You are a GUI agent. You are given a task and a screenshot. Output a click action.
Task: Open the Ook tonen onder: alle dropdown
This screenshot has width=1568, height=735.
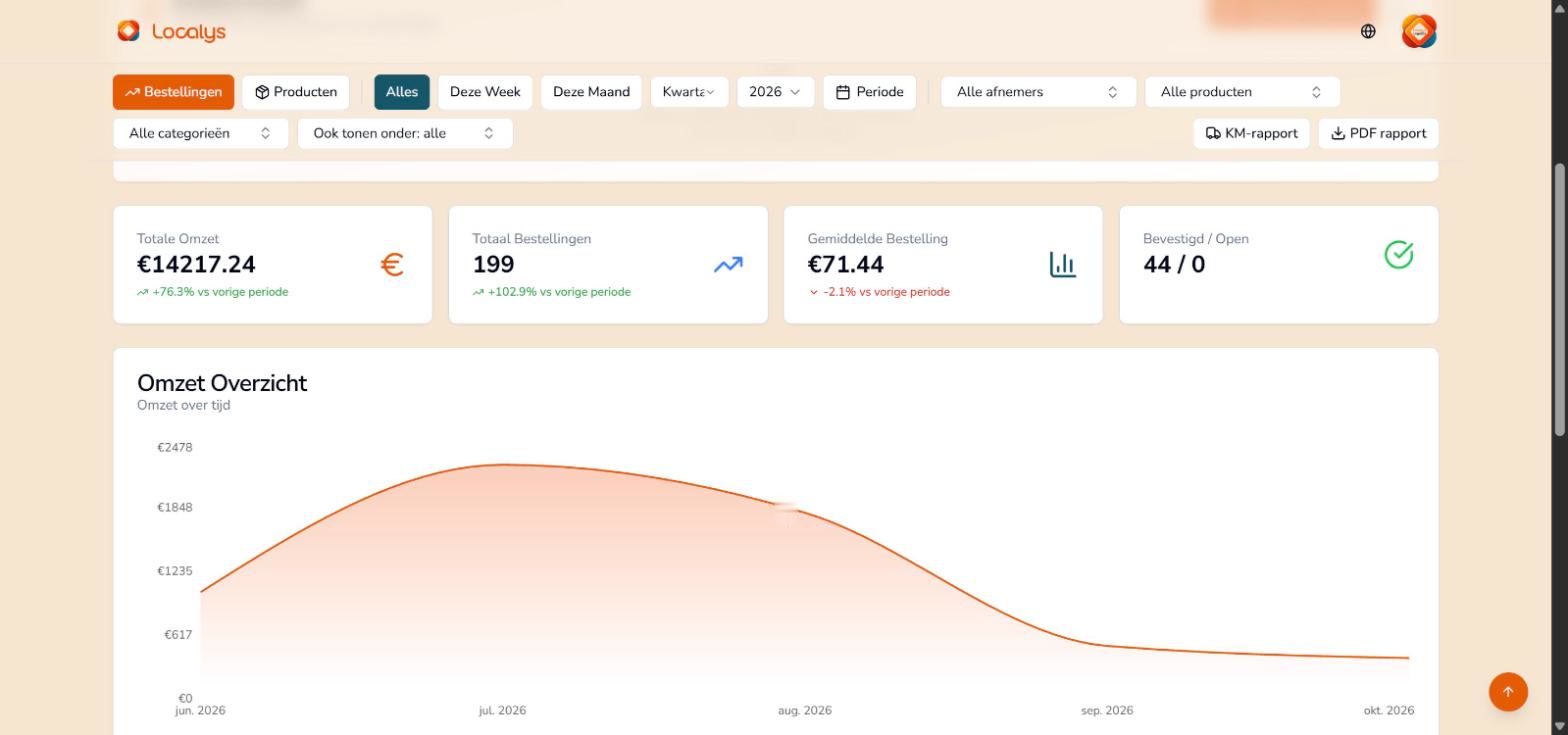point(405,133)
